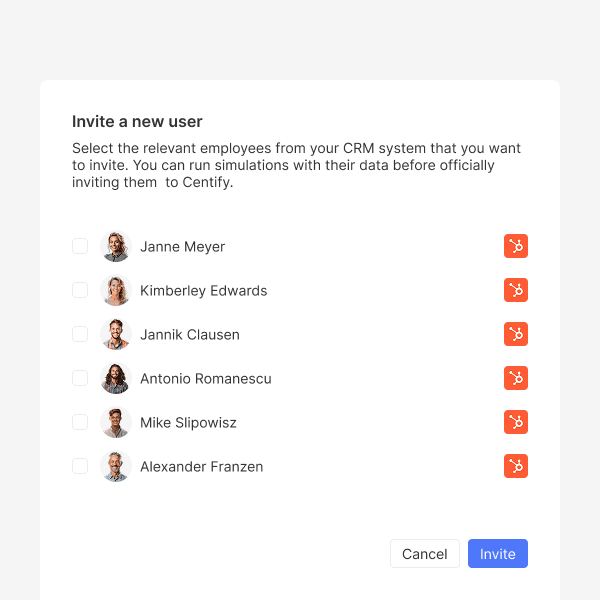Toggle the checkbox for Mike Slipowisz
Viewport: 600px width, 600px height.
pyautogui.click(x=80, y=422)
